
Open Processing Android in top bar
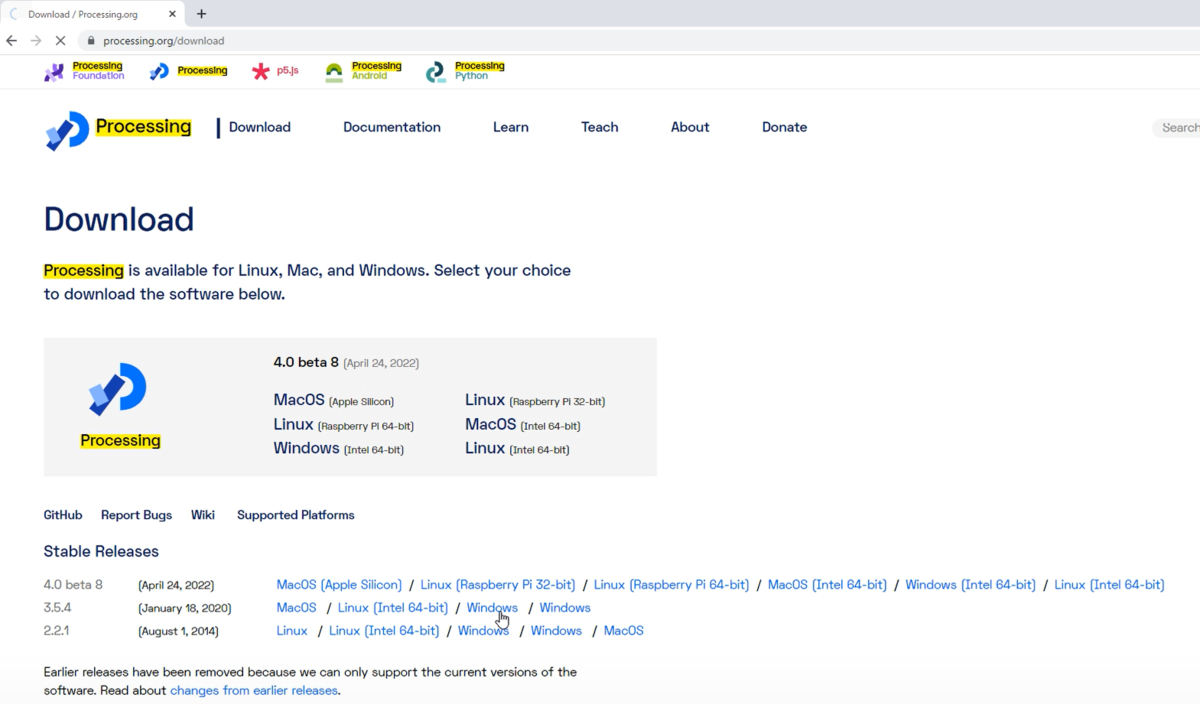(x=363, y=71)
